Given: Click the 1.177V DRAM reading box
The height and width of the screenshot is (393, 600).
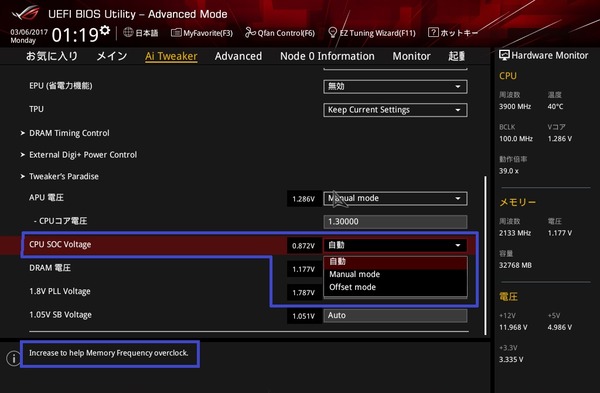Looking at the screenshot, I should point(304,269).
